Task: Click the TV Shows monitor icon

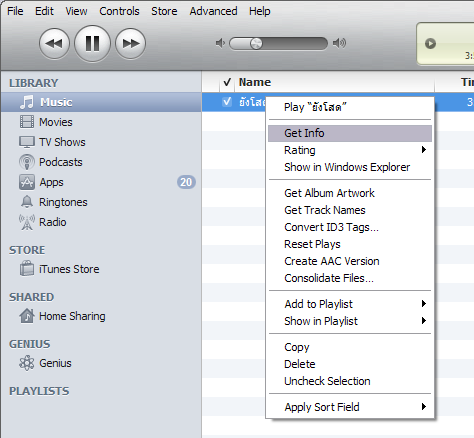Action: (27, 142)
